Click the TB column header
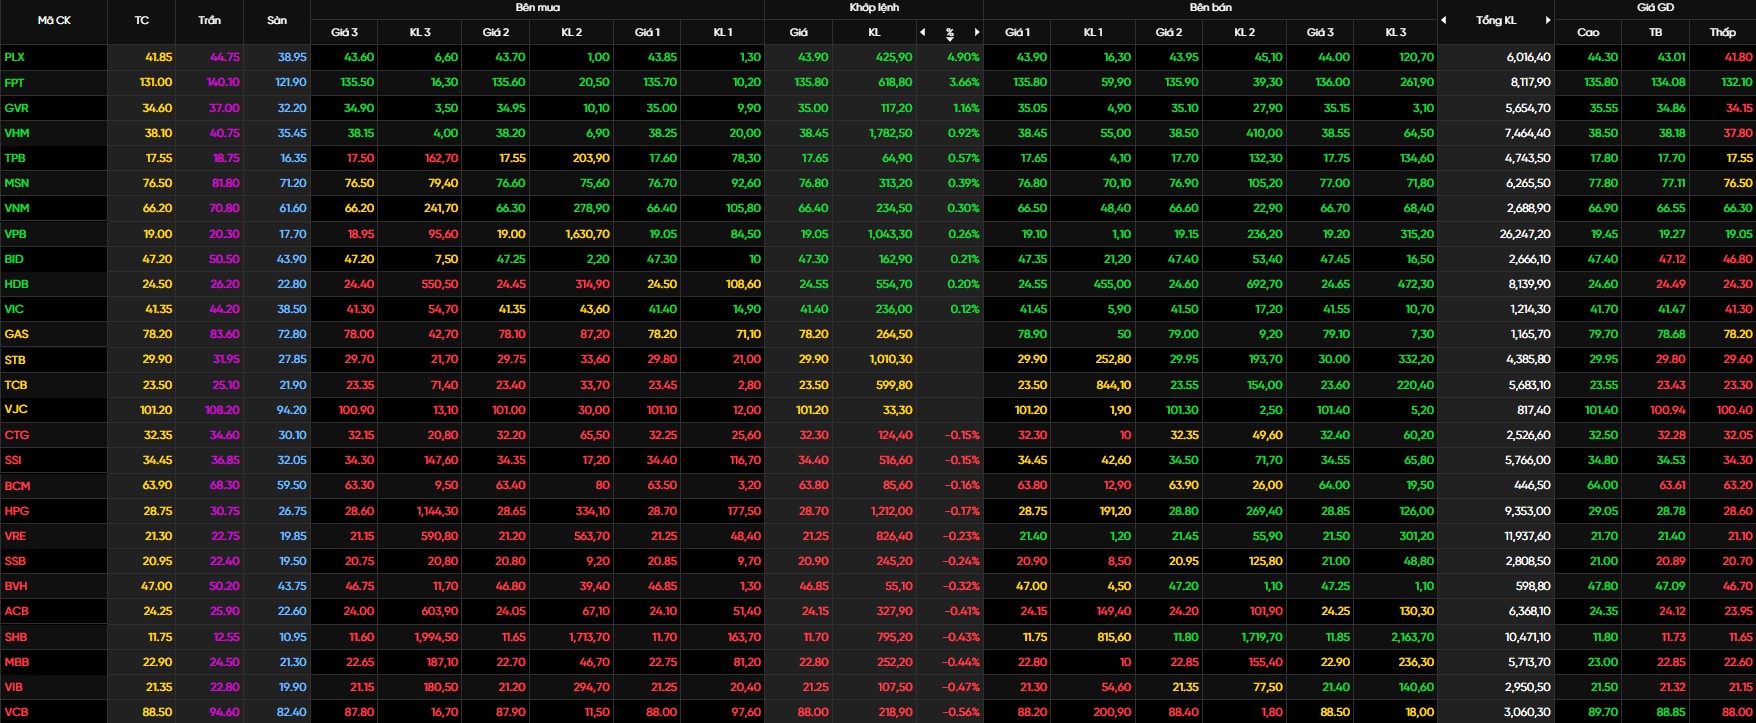 tap(1656, 32)
